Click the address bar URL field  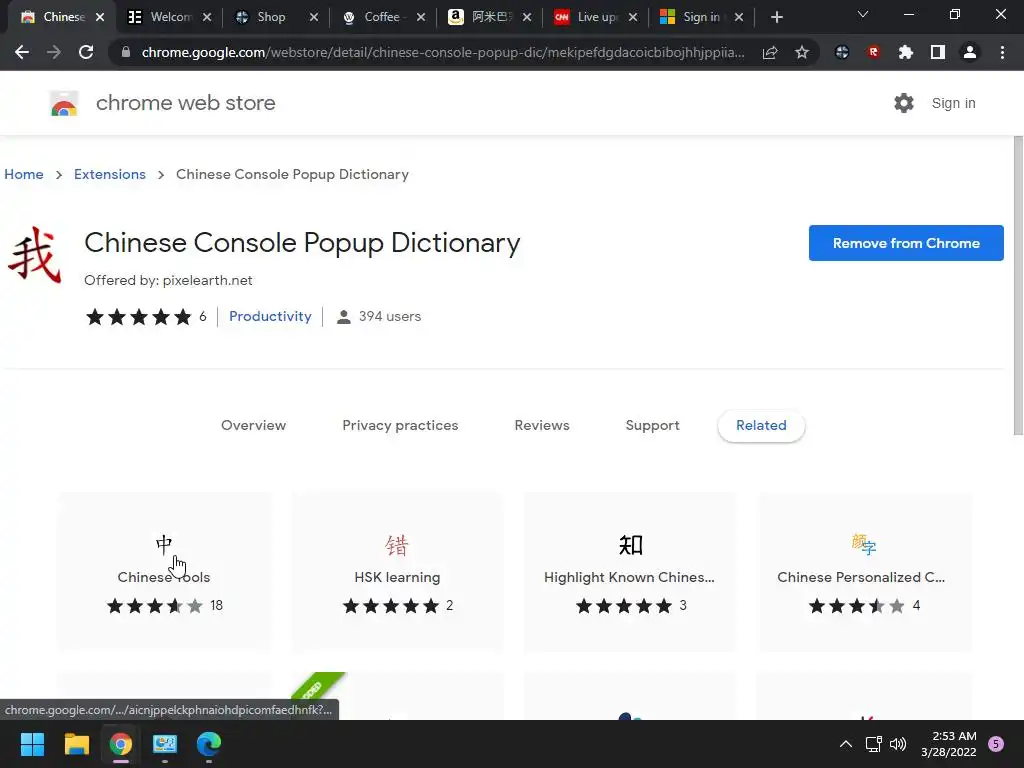tap(443, 52)
